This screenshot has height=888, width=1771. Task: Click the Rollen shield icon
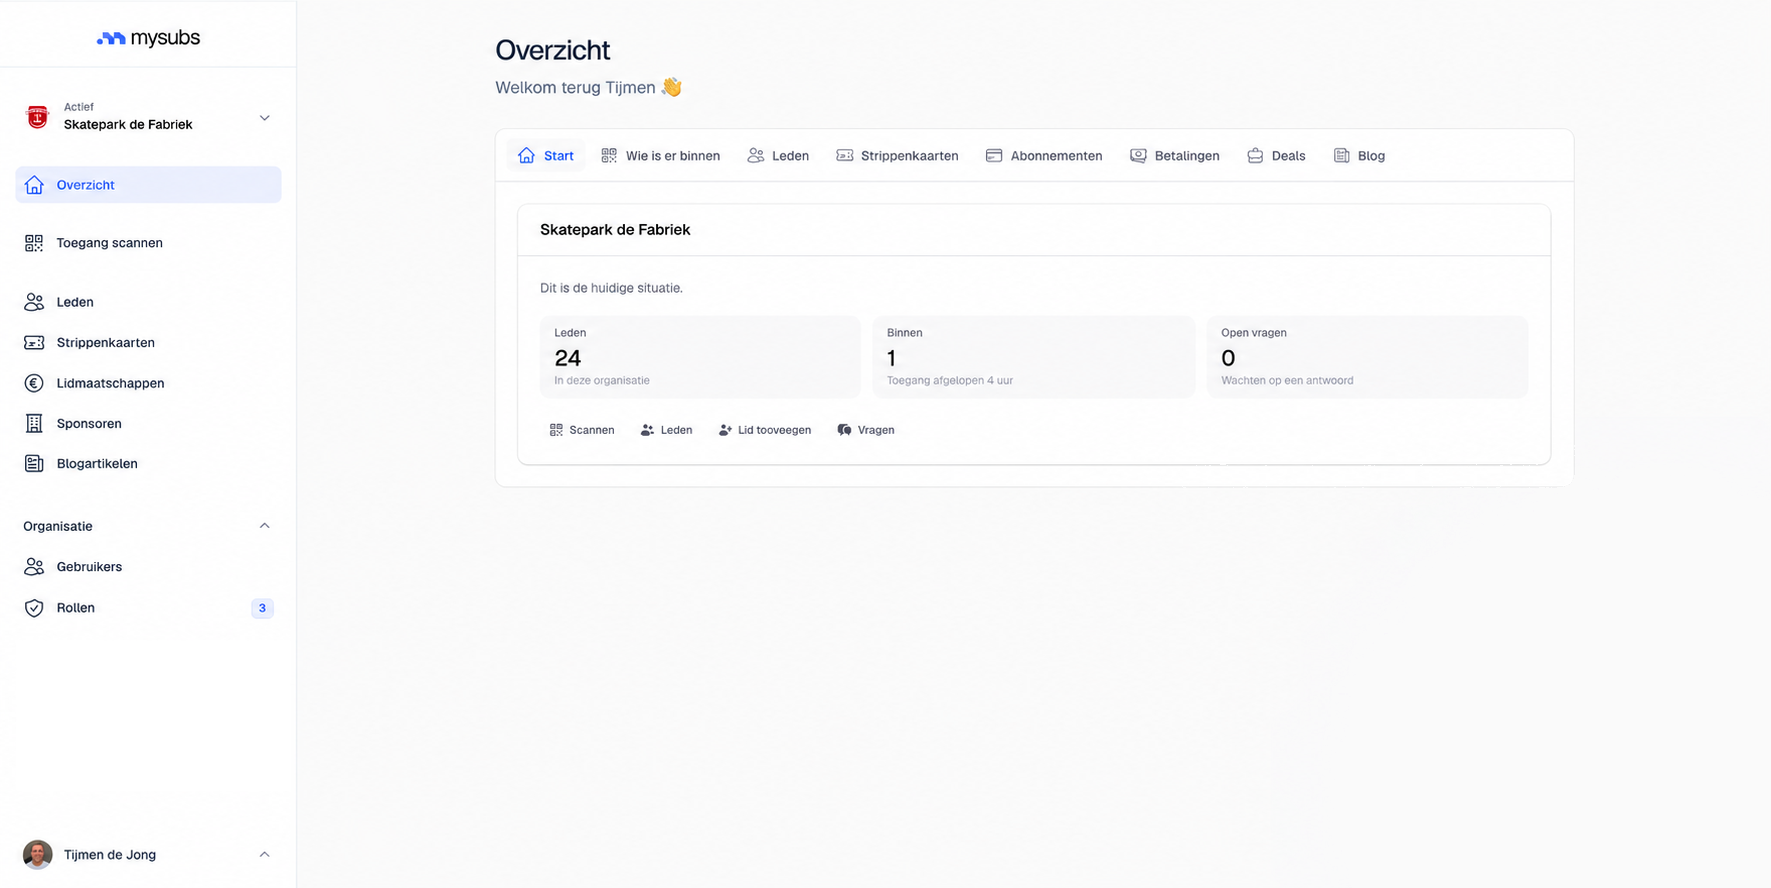coord(34,608)
